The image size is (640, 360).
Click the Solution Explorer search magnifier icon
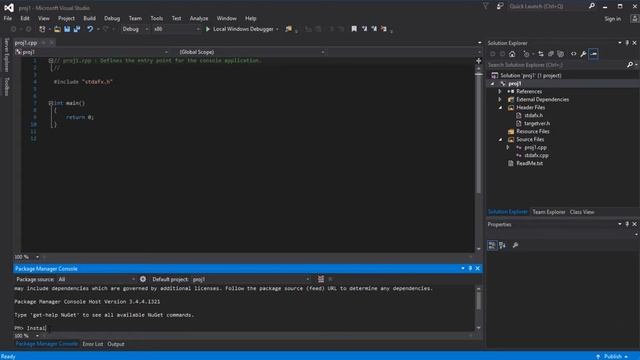click(x=630, y=65)
